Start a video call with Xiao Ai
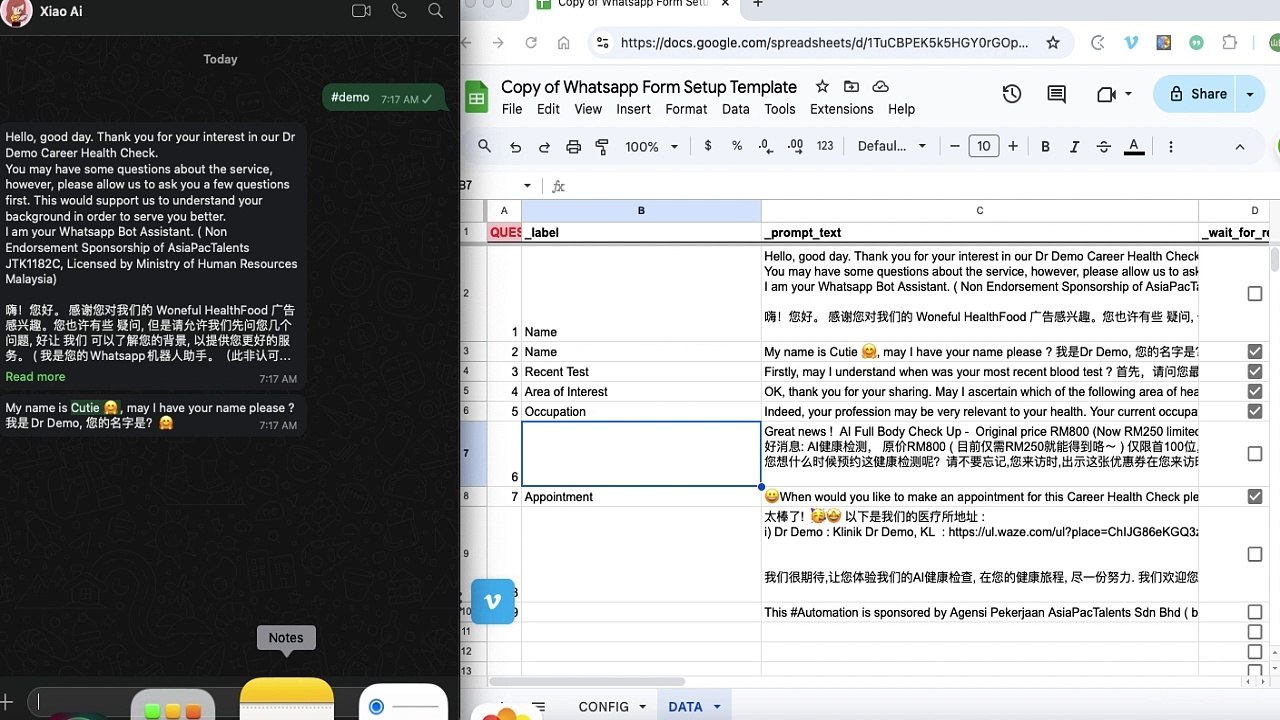Viewport: 1280px width, 720px height. (x=361, y=11)
